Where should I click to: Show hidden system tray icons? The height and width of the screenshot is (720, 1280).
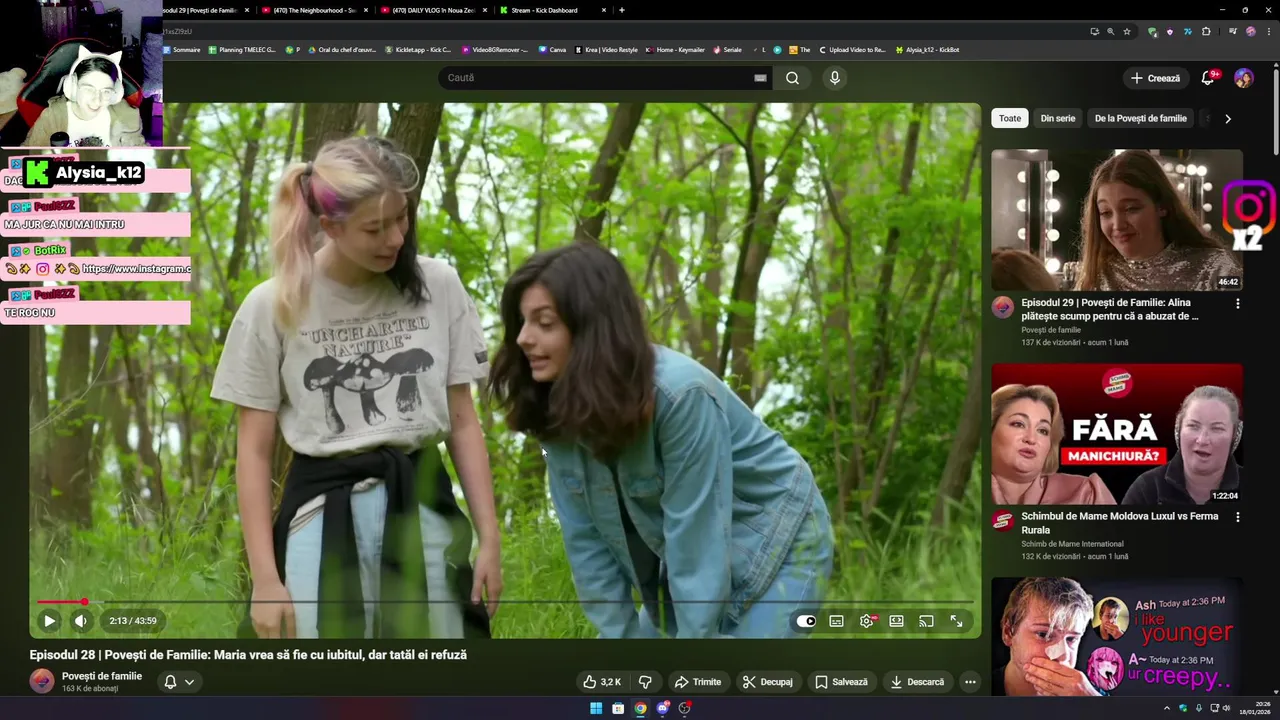click(1166, 708)
